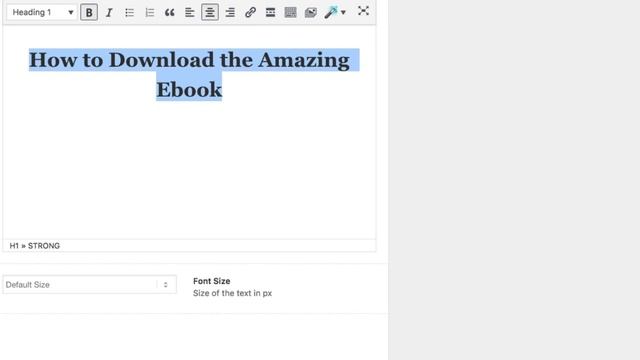Image resolution: width=640 pixels, height=360 pixels.
Task: Apply blockquote formatting
Action: pyautogui.click(x=170, y=12)
